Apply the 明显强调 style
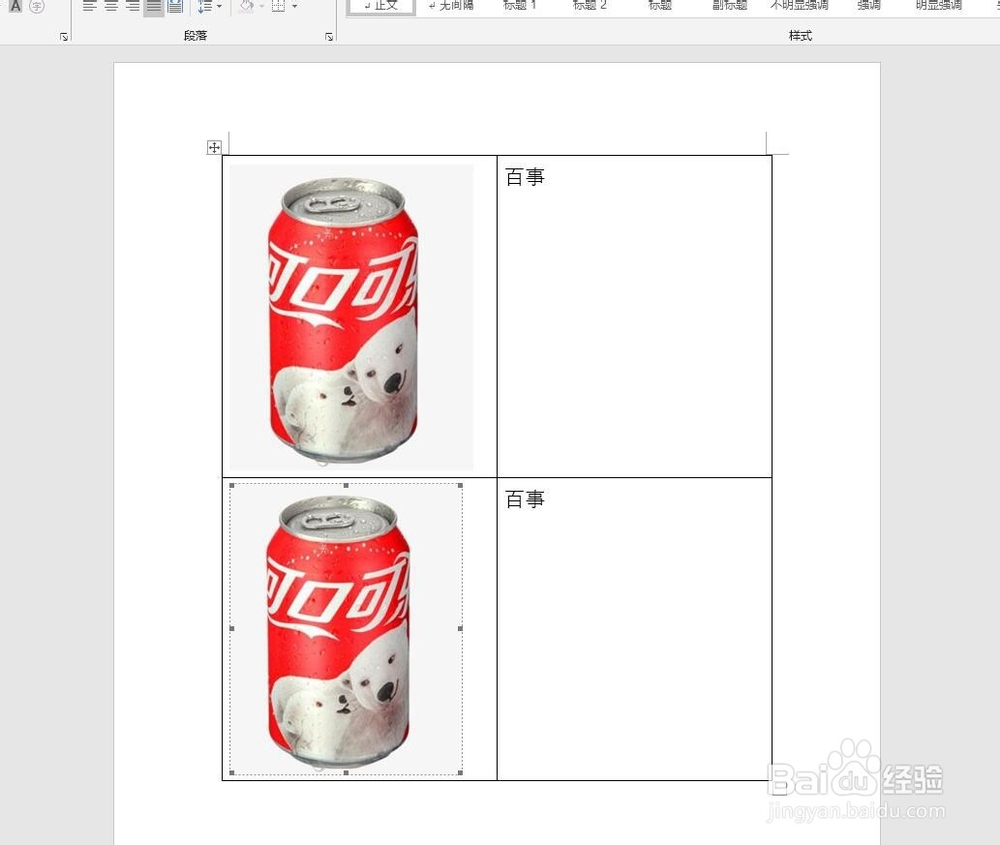Viewport: 1000px width, 845px height. click(x=939, y=6)
